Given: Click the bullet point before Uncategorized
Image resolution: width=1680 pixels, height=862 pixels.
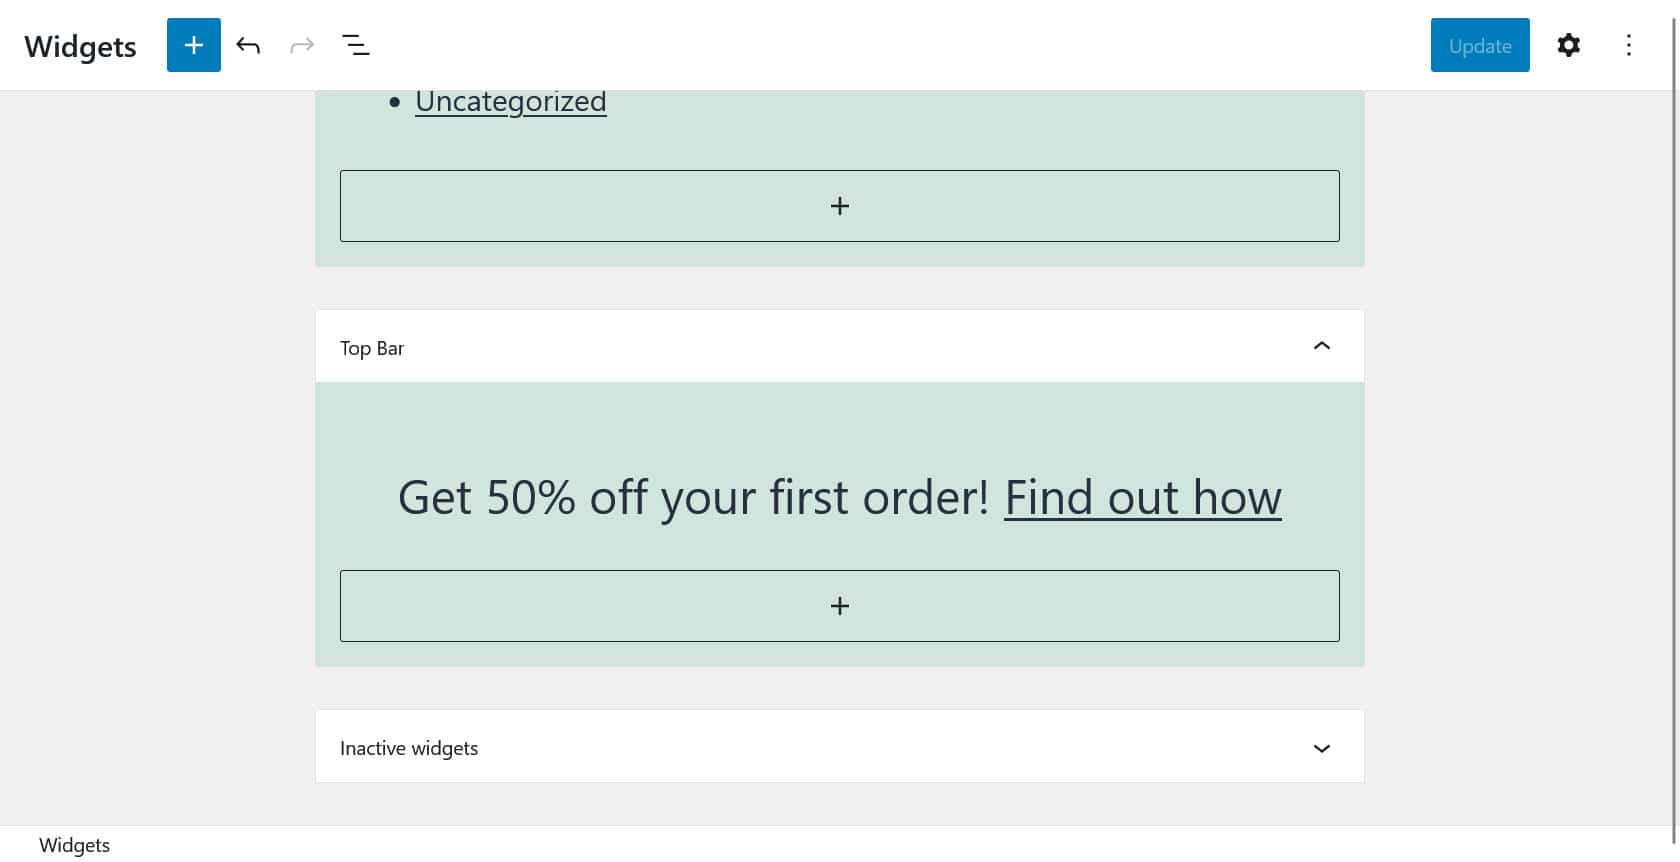Looking at the screenshot, I should tap(395, 102).
